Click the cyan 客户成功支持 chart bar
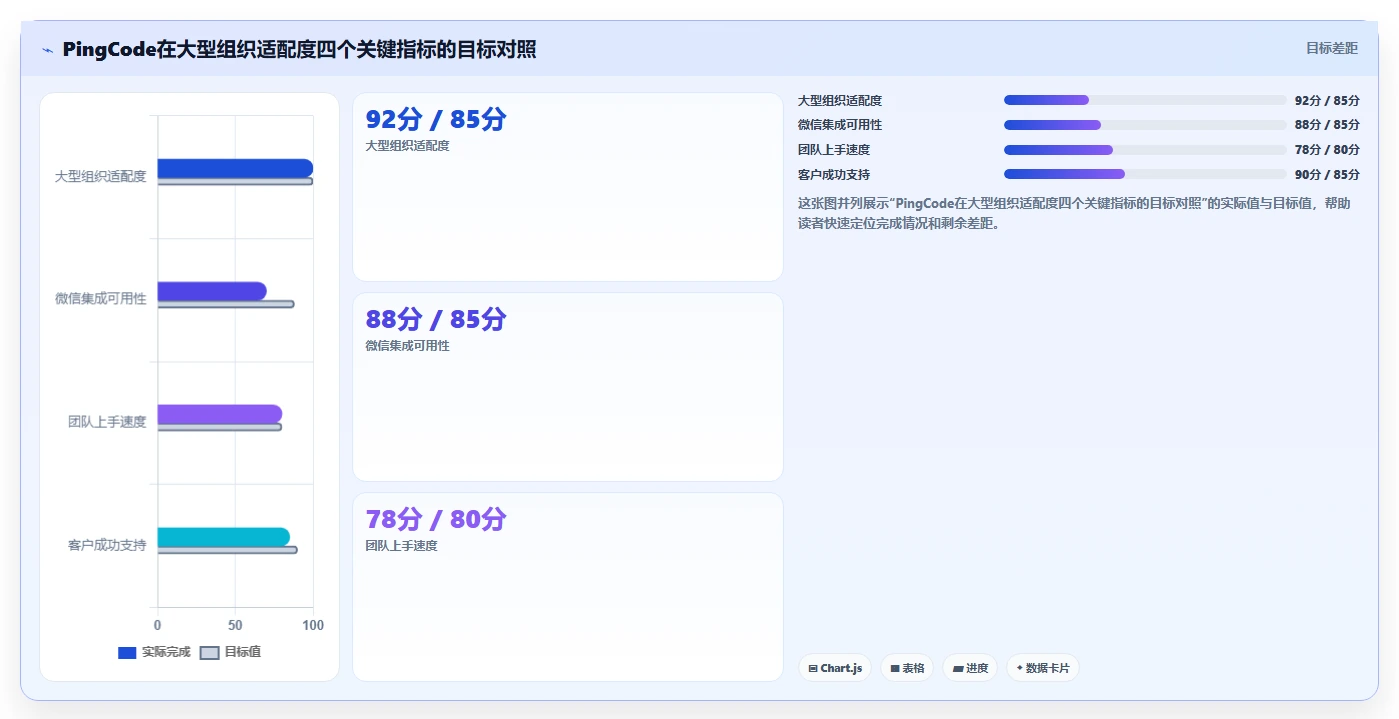The width and height of the screenshot is (1399, 719). (x=224, y=537)
